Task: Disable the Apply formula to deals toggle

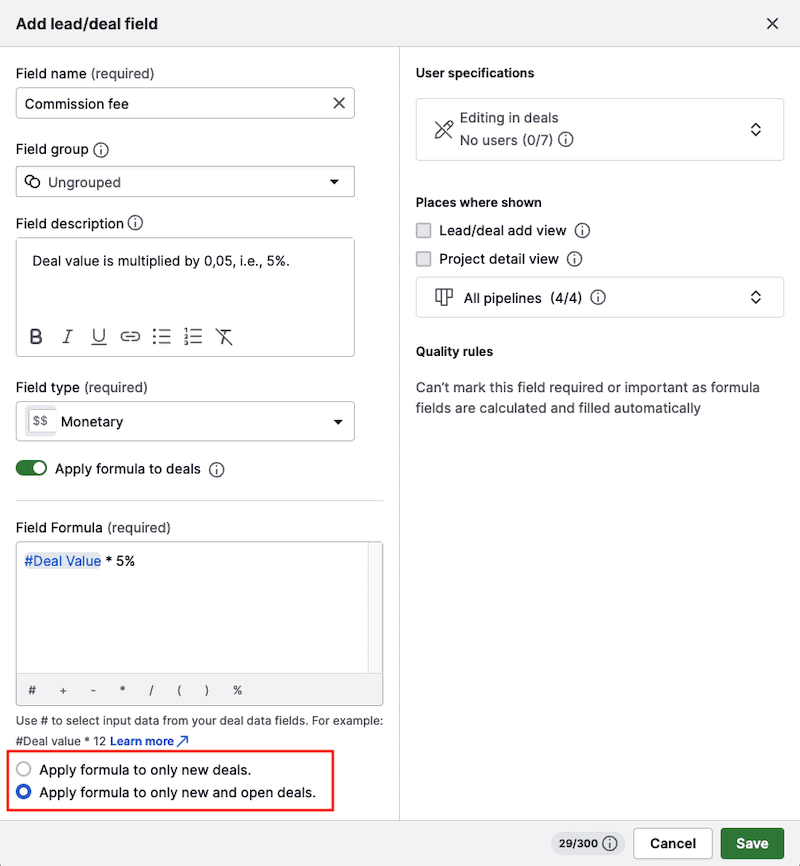Action: (x=32, y=468)
